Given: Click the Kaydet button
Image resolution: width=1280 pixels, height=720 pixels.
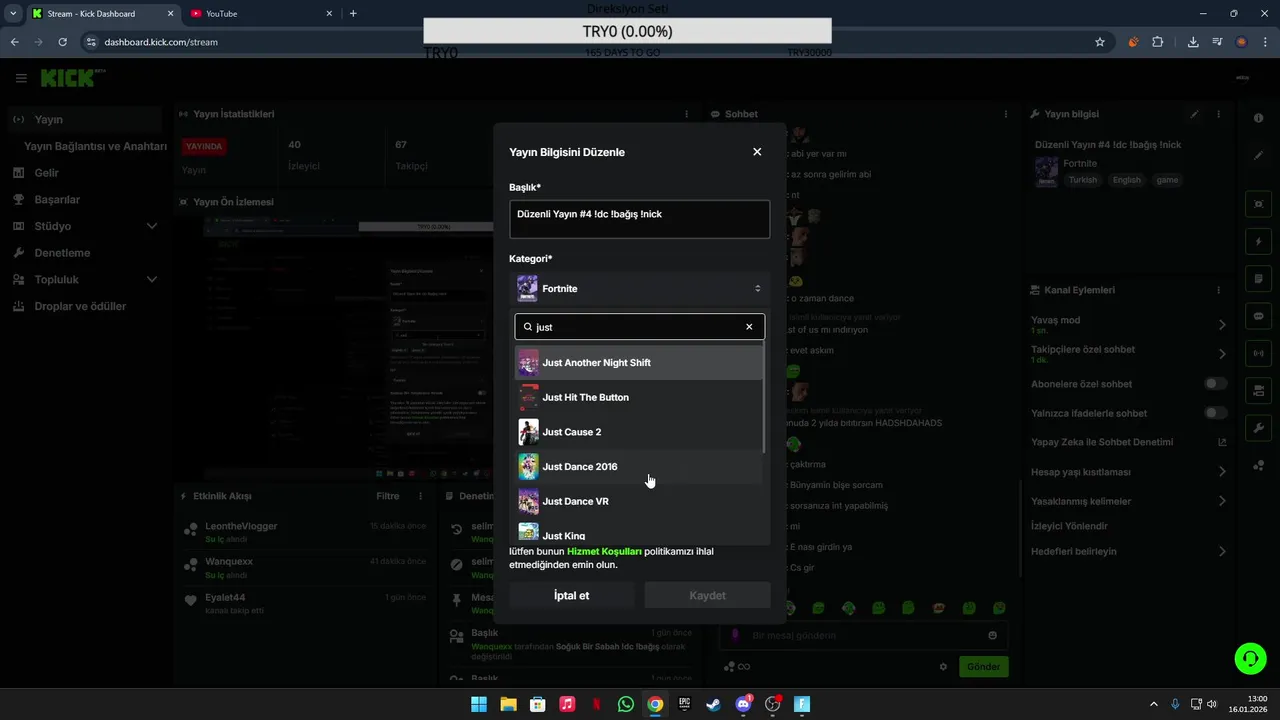Looking at the screenshot, I should coord(707,595).
